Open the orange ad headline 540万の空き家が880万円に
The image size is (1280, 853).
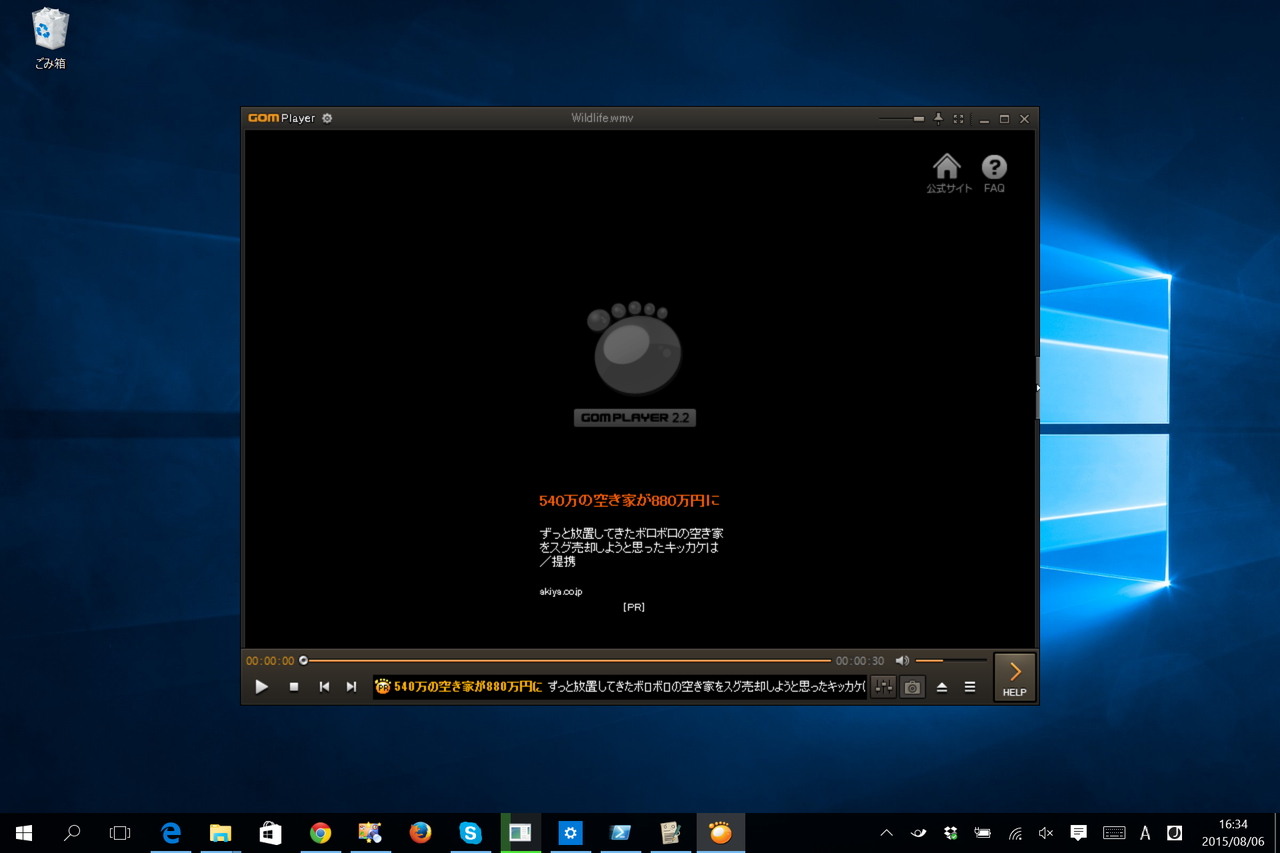click(x=629, y=500)
